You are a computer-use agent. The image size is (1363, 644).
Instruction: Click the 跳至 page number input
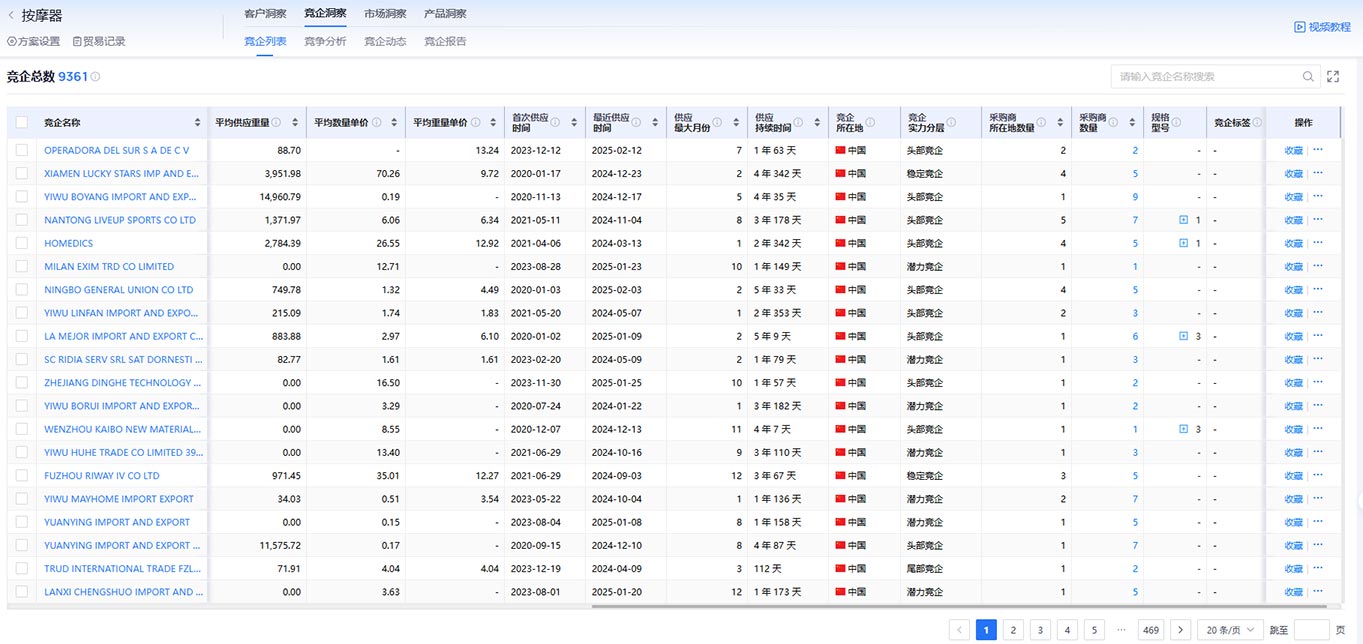tap(1312, 630)
